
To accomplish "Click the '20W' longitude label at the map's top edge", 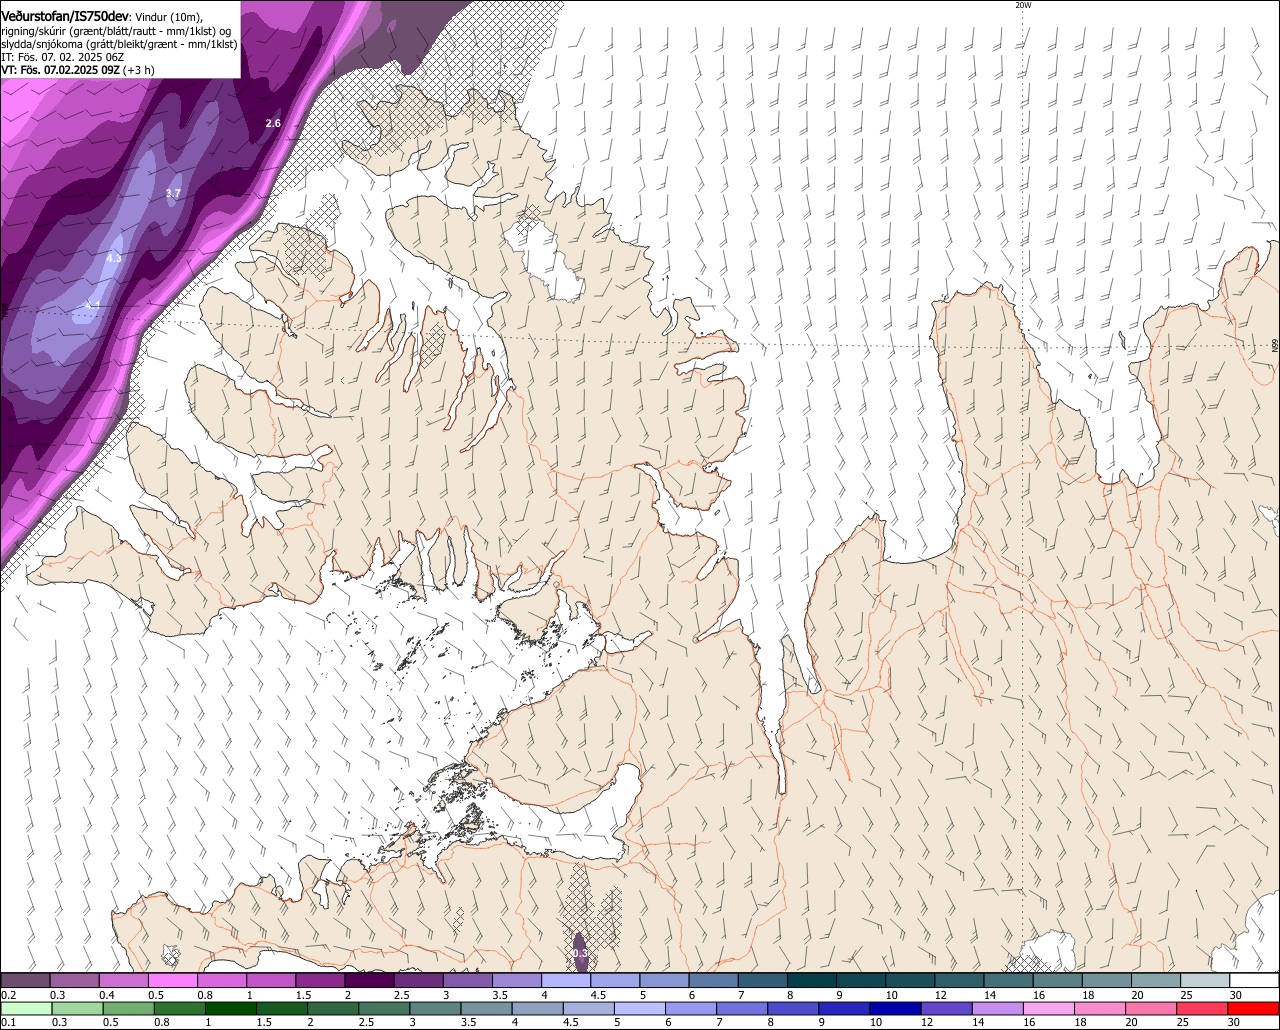I will [1023, 5].
